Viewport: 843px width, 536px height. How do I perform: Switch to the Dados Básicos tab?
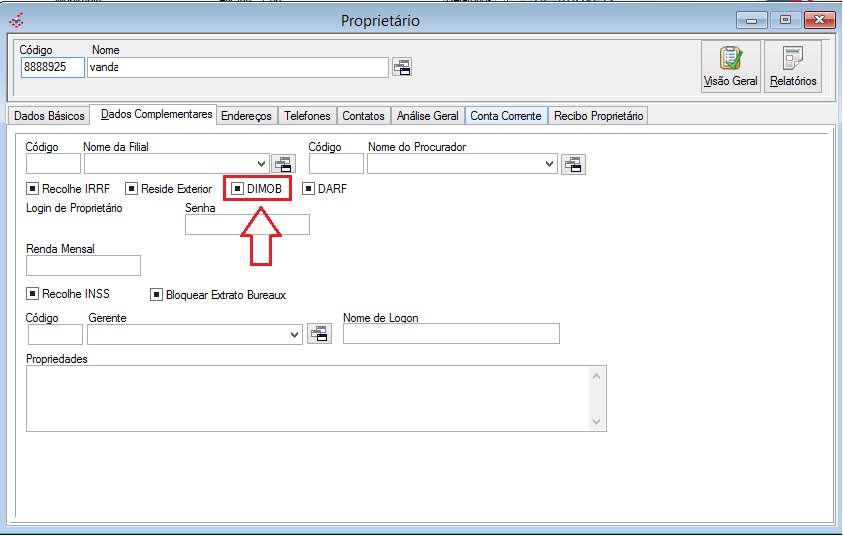coord(49,116)
